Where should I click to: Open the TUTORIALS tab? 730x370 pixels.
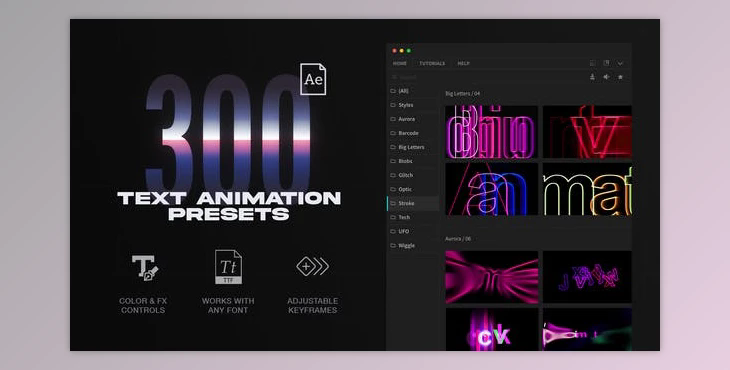coord(432,63)
